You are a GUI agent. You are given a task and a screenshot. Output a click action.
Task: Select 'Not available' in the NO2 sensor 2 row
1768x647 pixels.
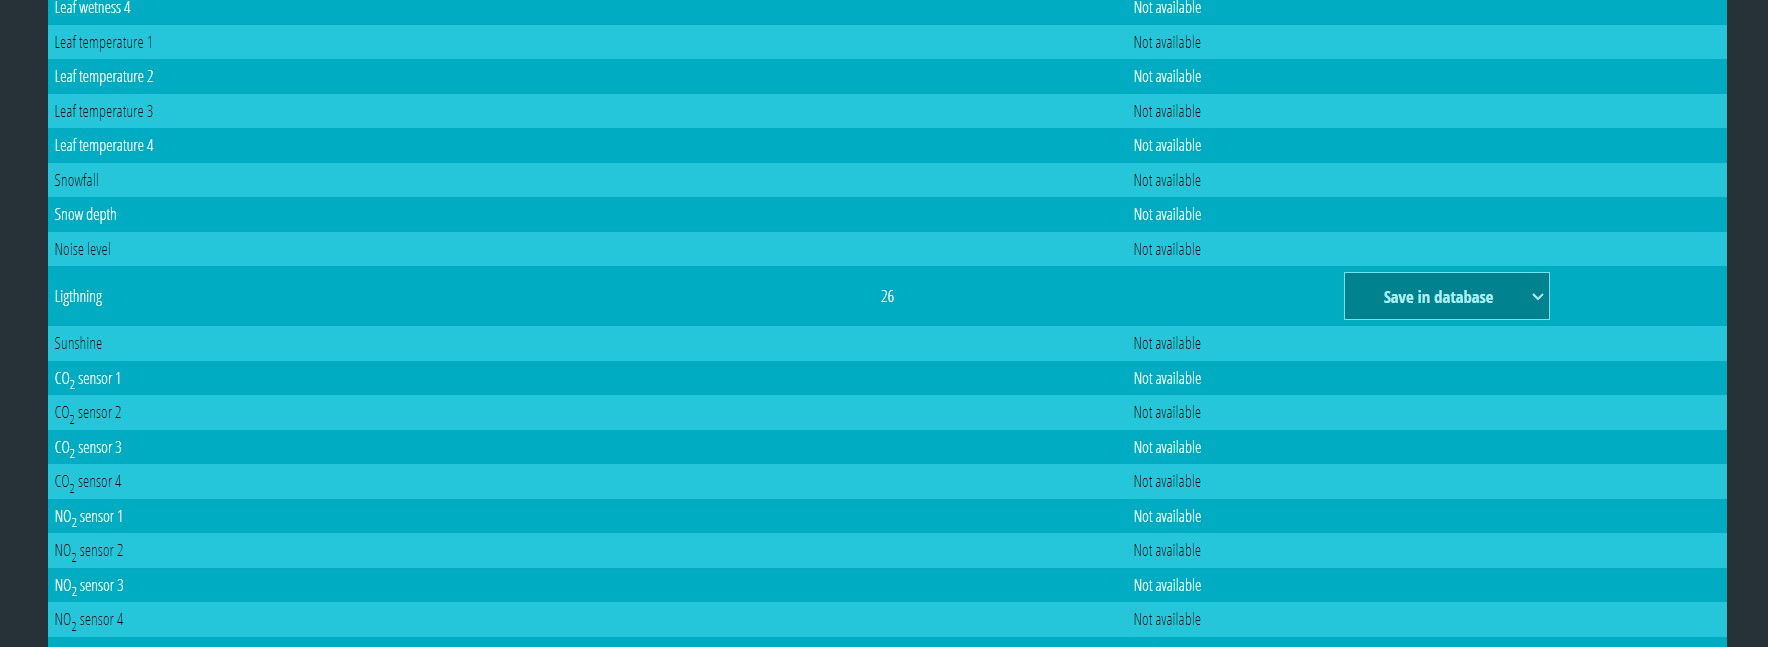pos(1167,550)
